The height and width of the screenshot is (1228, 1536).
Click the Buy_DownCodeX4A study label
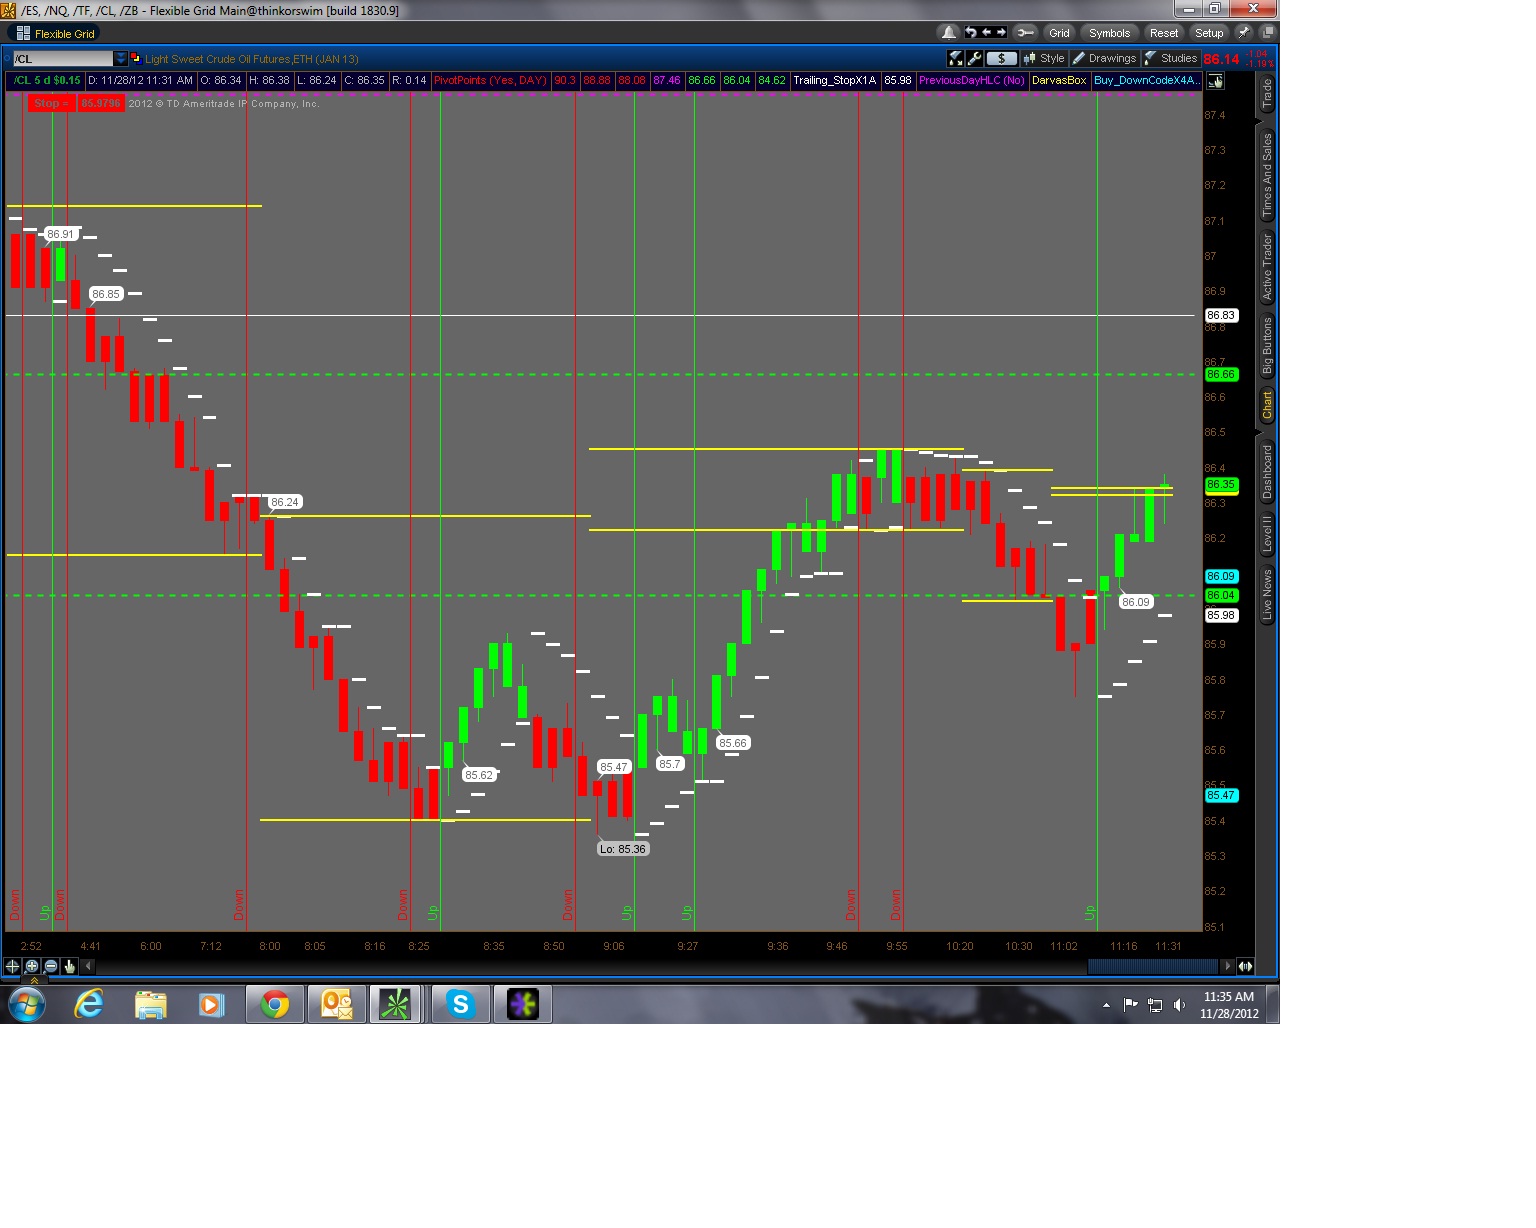[1146, 80]
